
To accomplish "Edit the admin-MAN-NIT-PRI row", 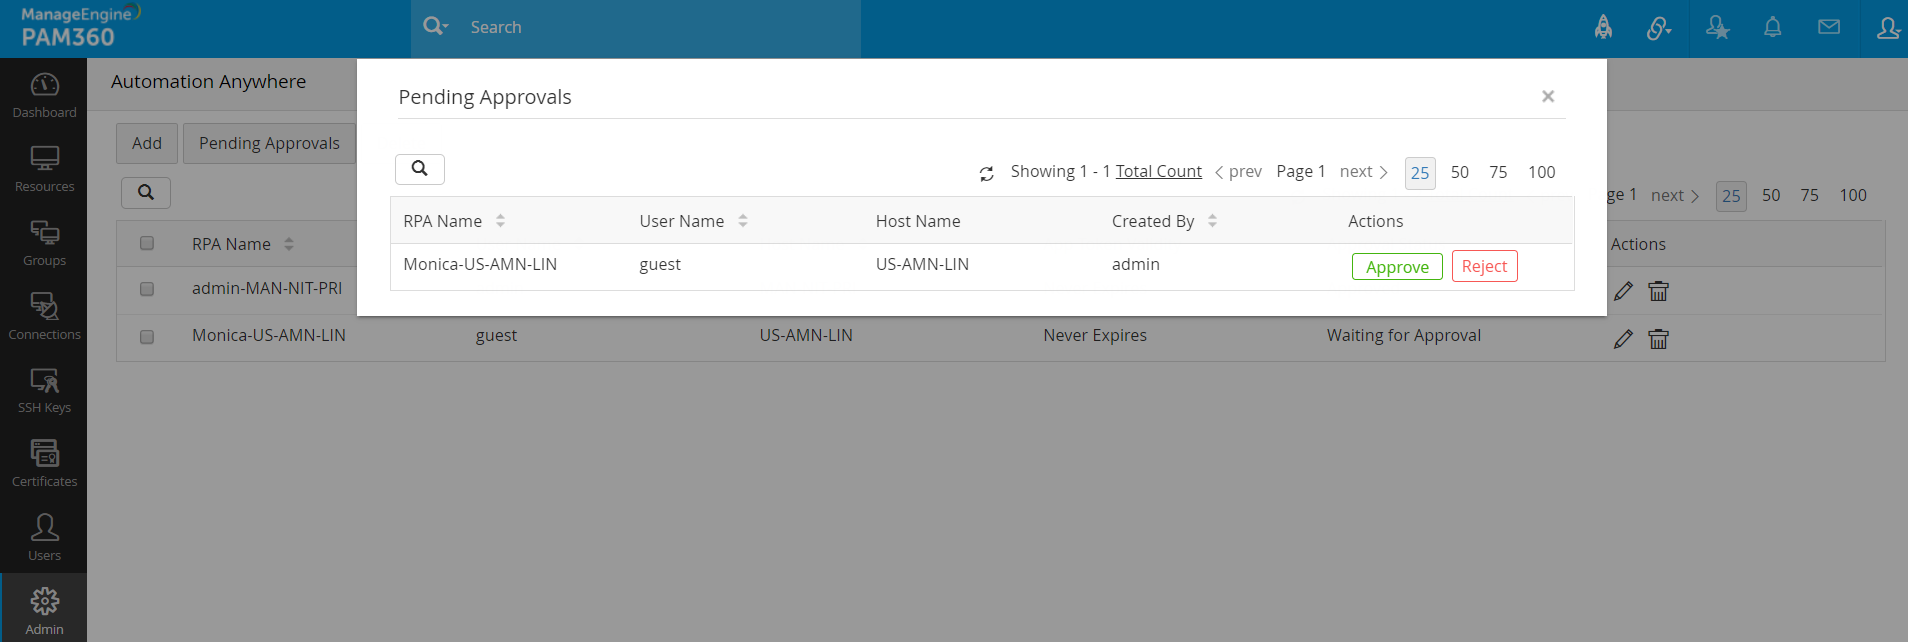I will point(1623,291).
